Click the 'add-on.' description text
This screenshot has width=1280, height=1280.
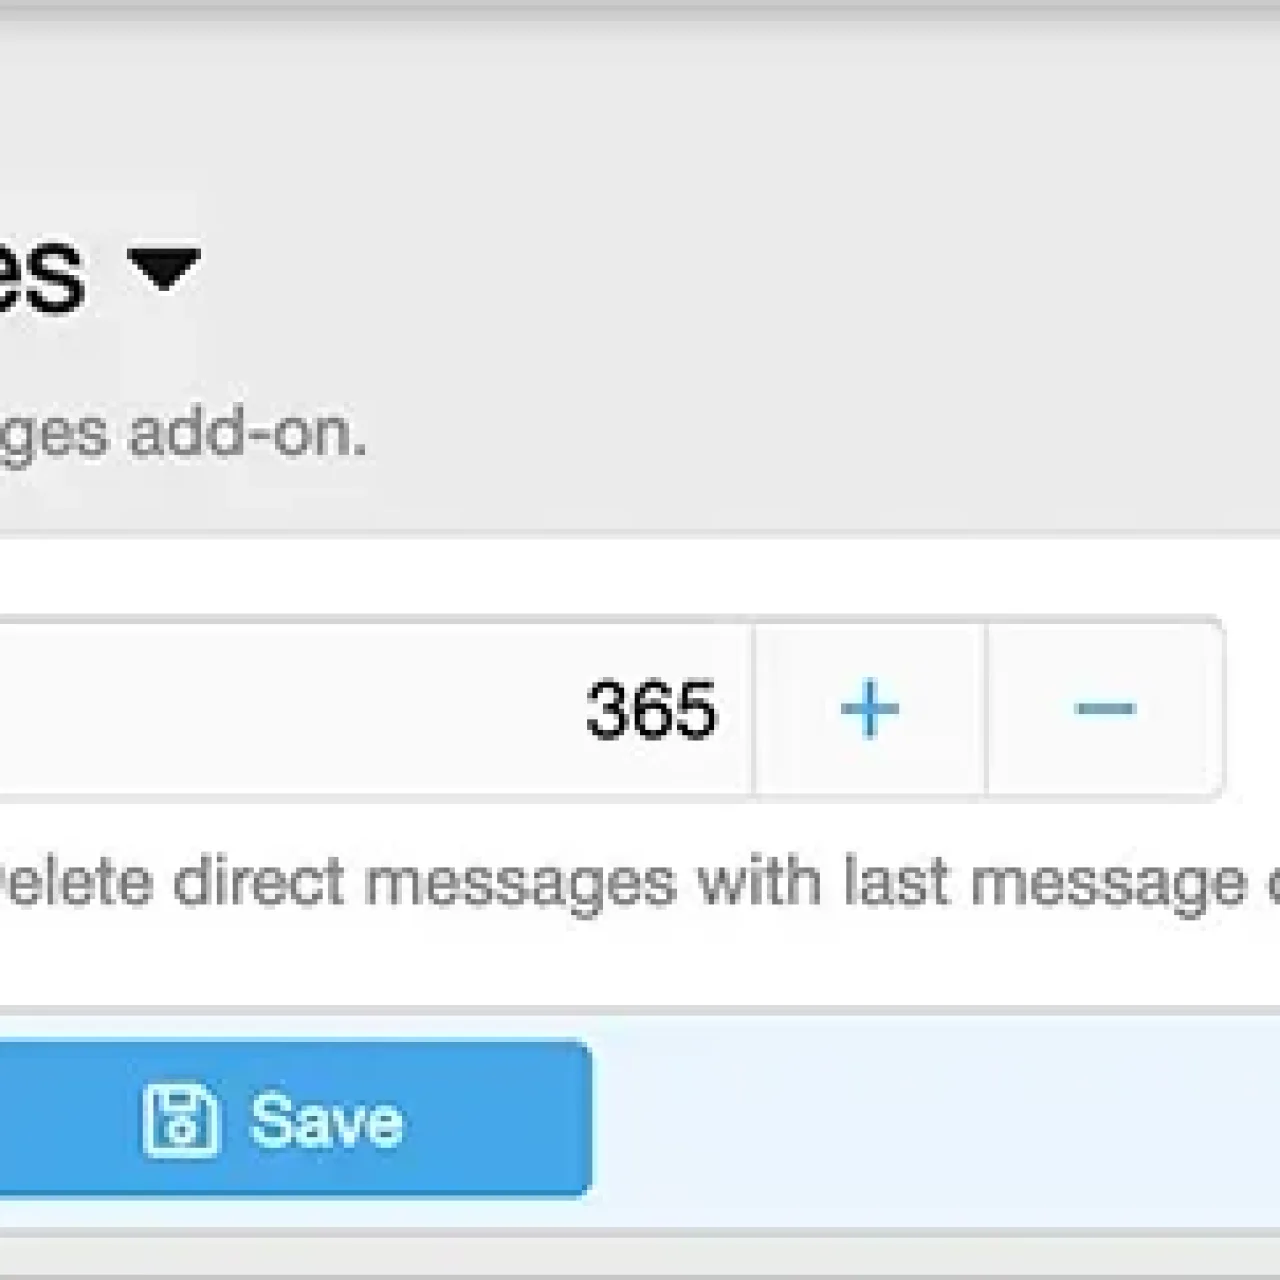pos(248,435)
